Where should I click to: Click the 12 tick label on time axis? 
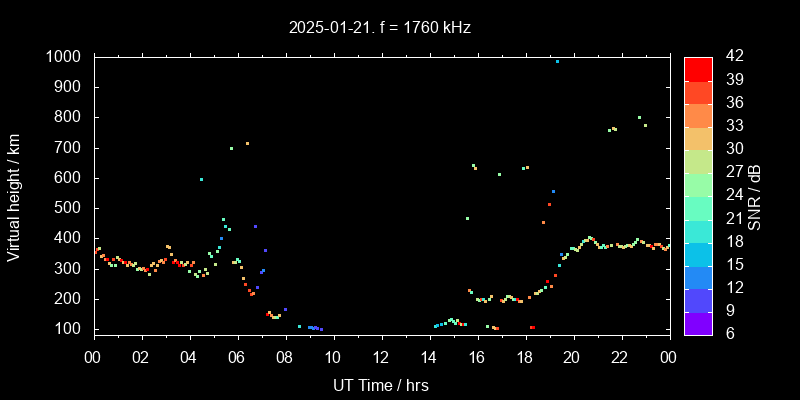381,357
